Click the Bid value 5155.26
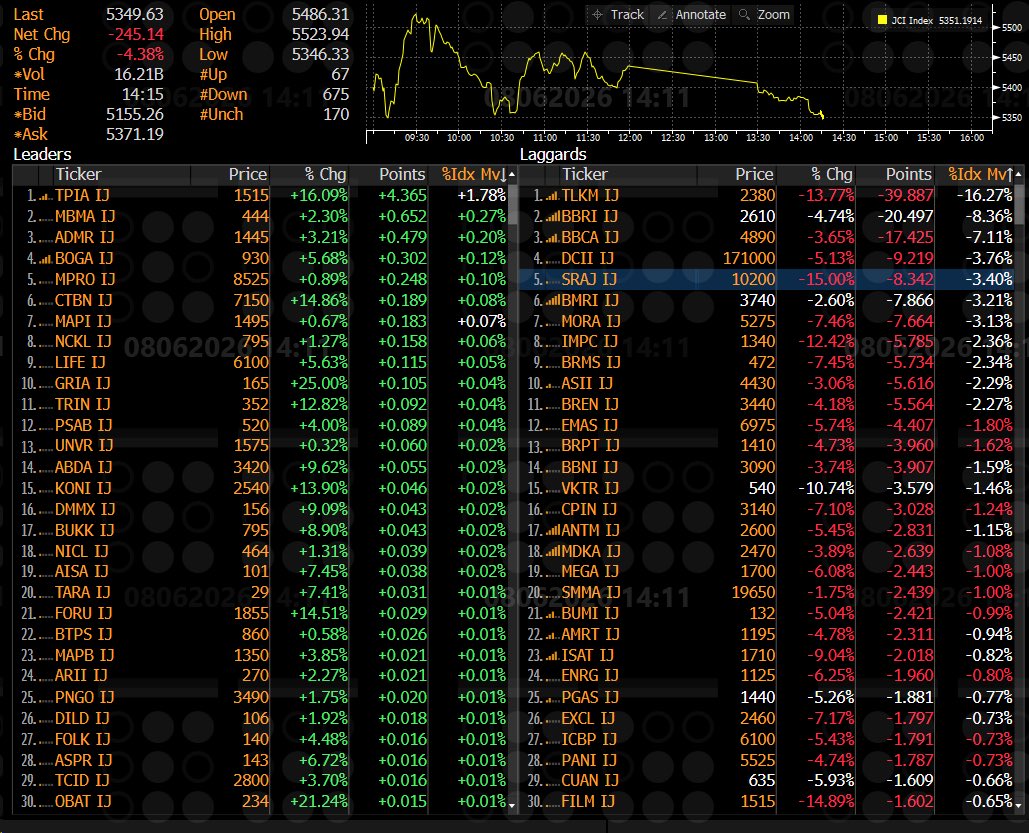This screenshot has height=833, width=1029. point(135,114)
